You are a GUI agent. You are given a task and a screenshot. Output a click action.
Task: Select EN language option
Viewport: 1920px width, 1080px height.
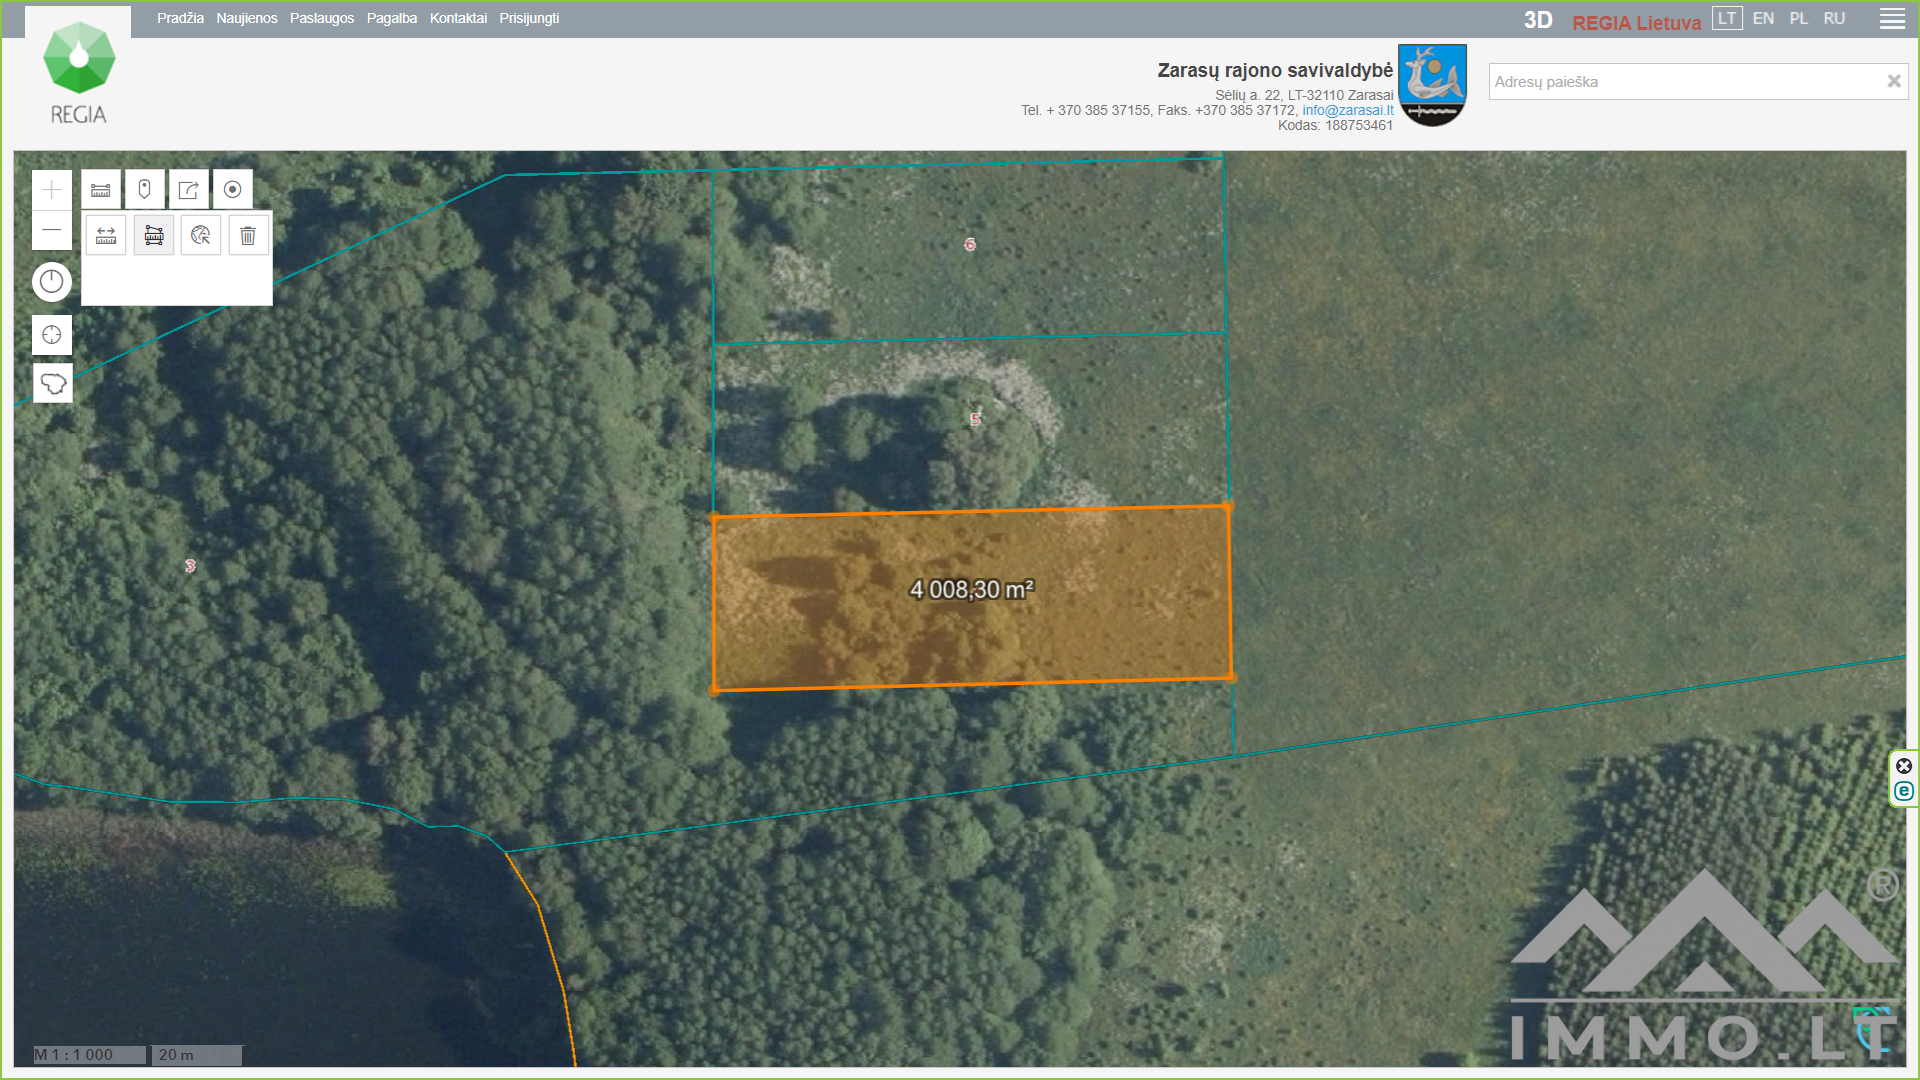[x=1763, y=19]
